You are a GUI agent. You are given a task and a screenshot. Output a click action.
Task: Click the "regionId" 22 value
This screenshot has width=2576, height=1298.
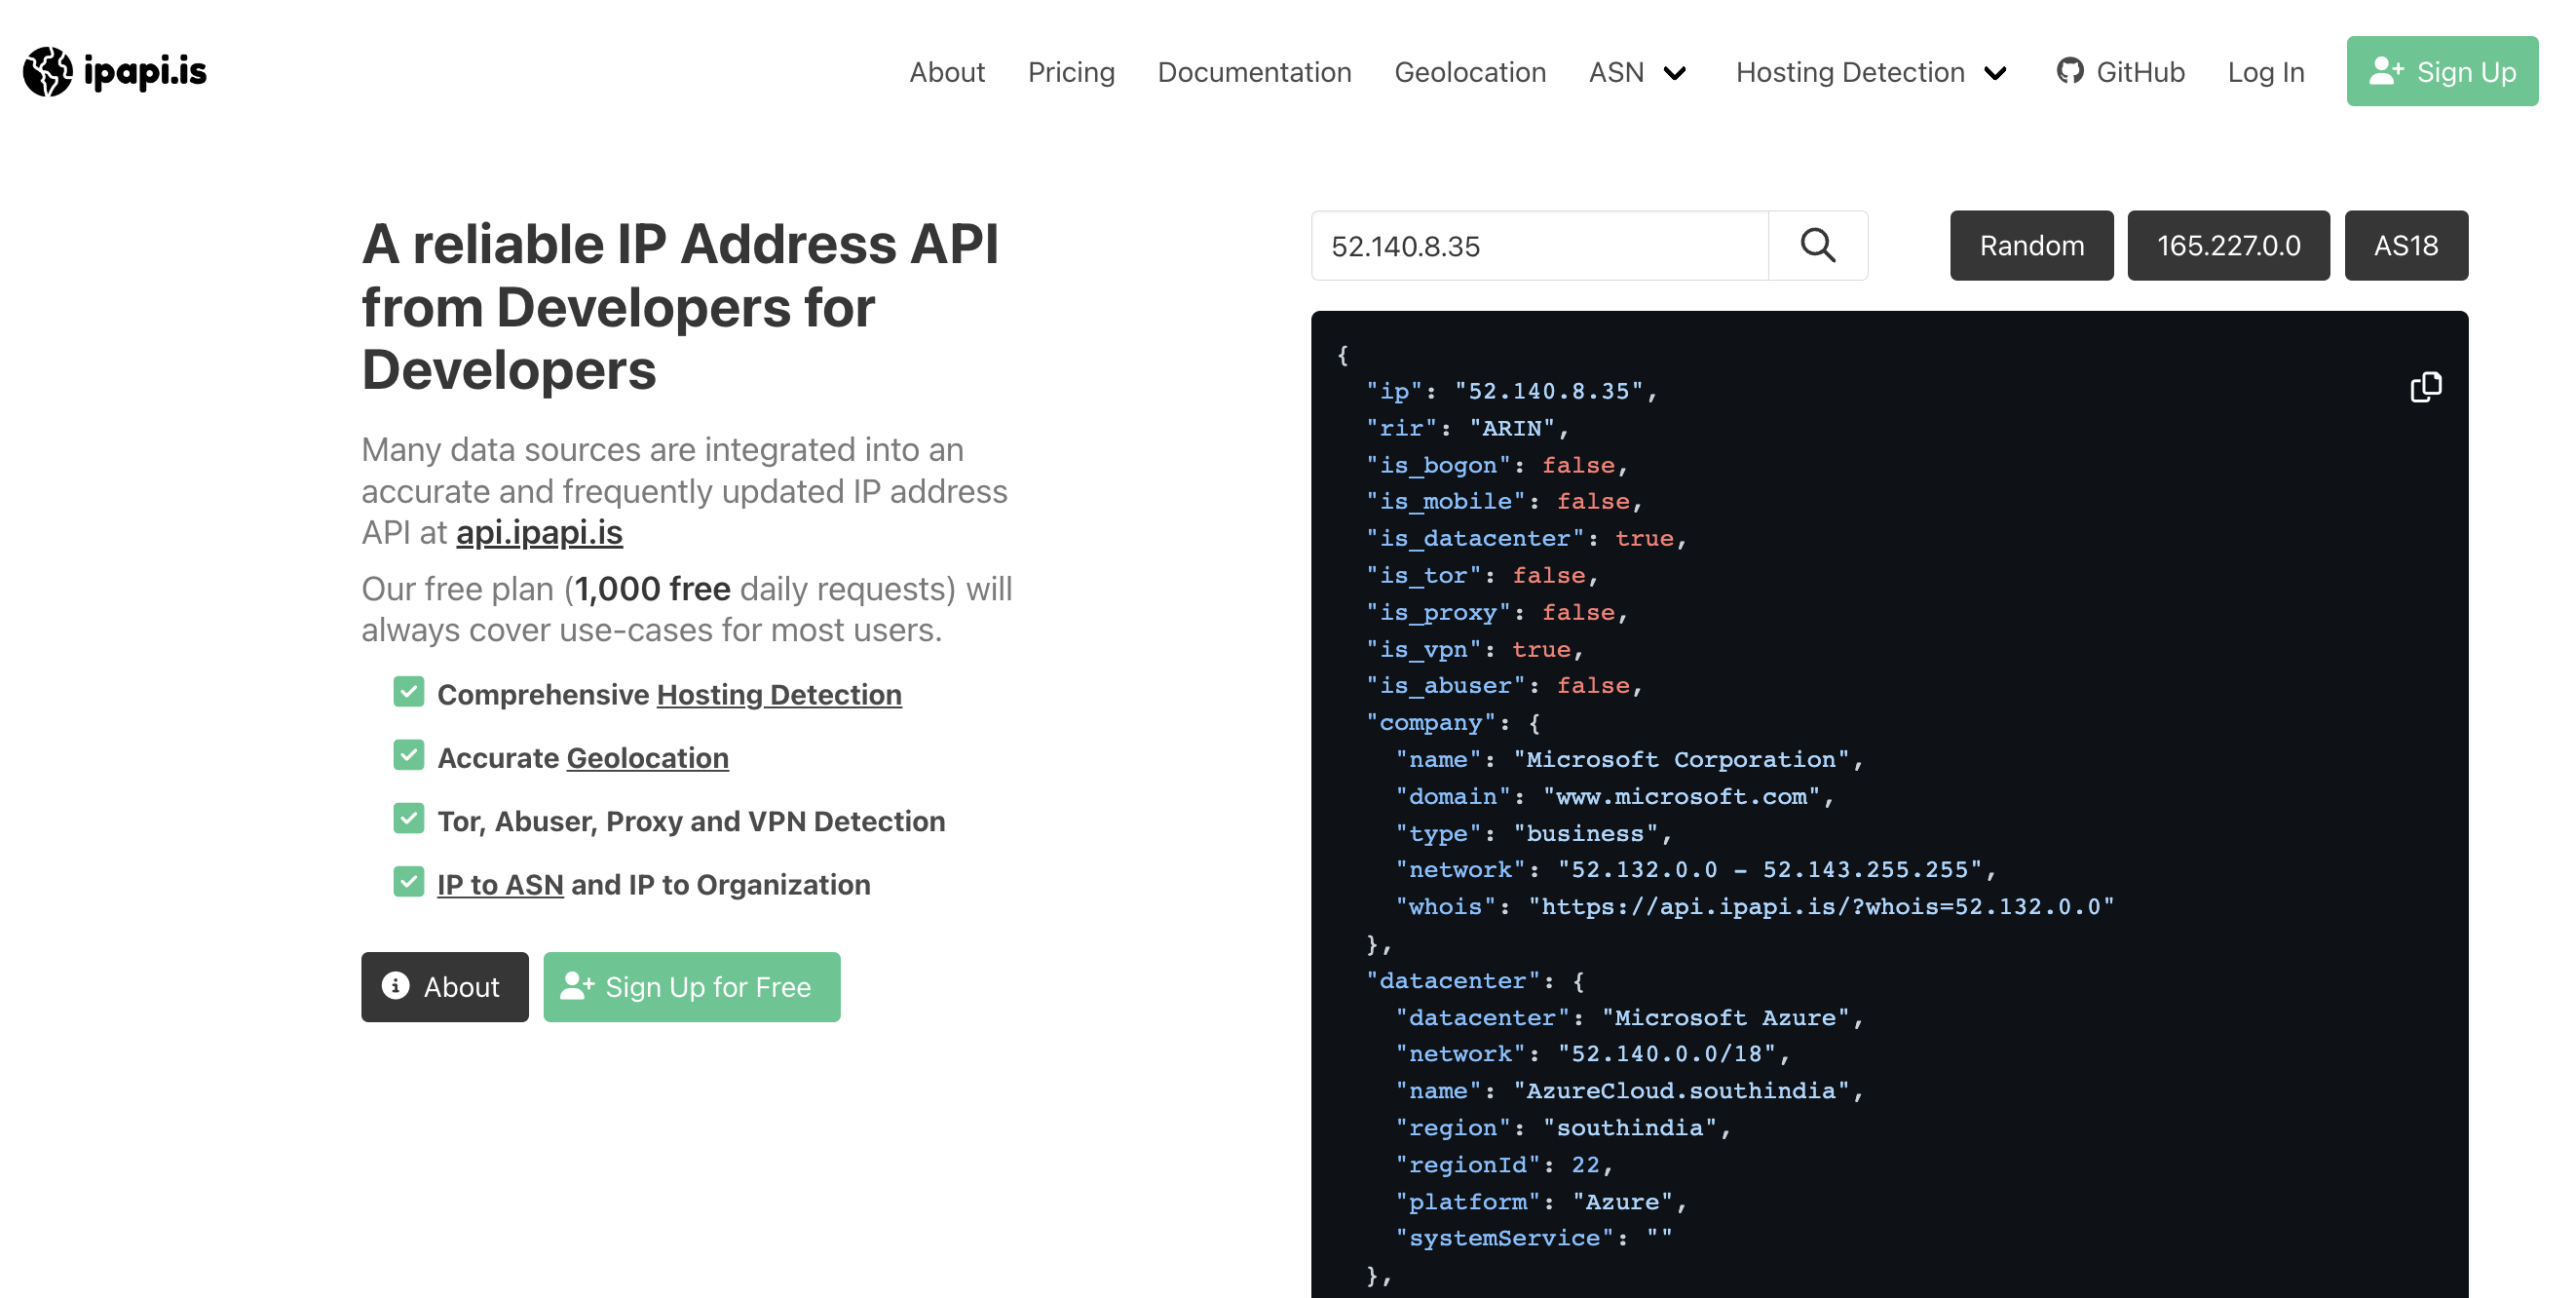point(1585,1164)
